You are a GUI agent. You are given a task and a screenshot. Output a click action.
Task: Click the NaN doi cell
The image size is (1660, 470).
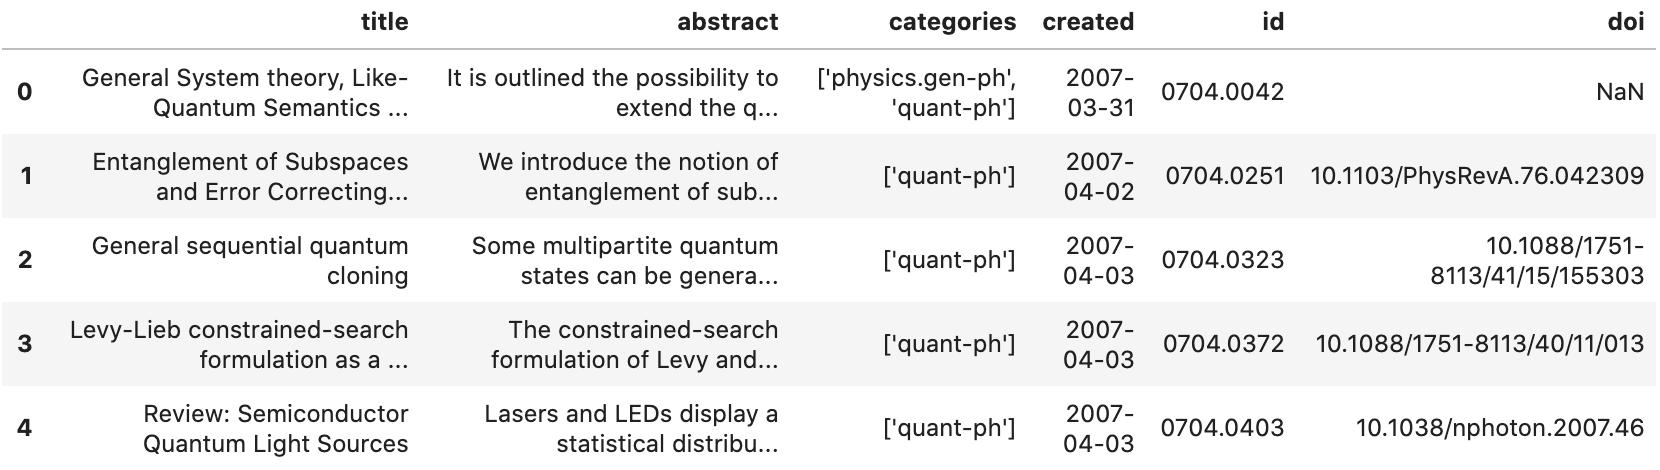(x=1620, y=92)
